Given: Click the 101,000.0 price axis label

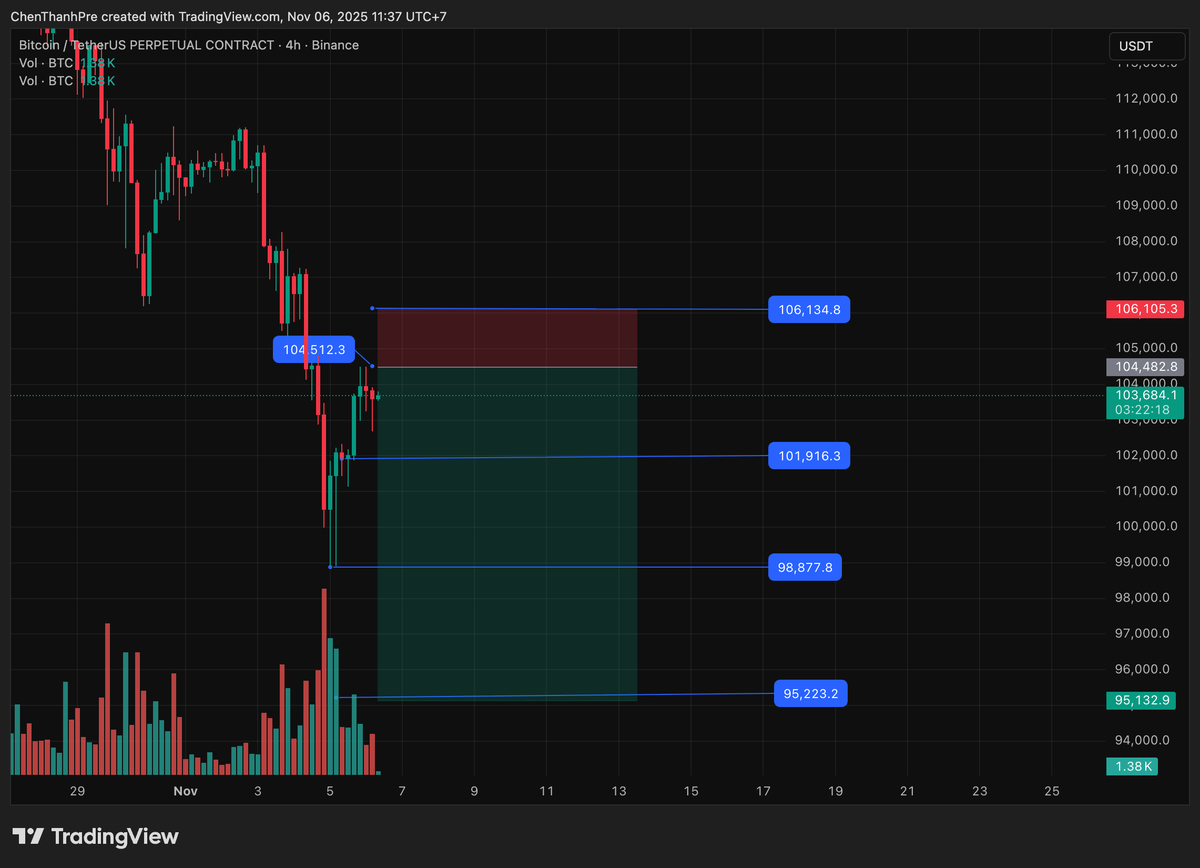Looking at the screenshot, I should (x=1145, y=490).
